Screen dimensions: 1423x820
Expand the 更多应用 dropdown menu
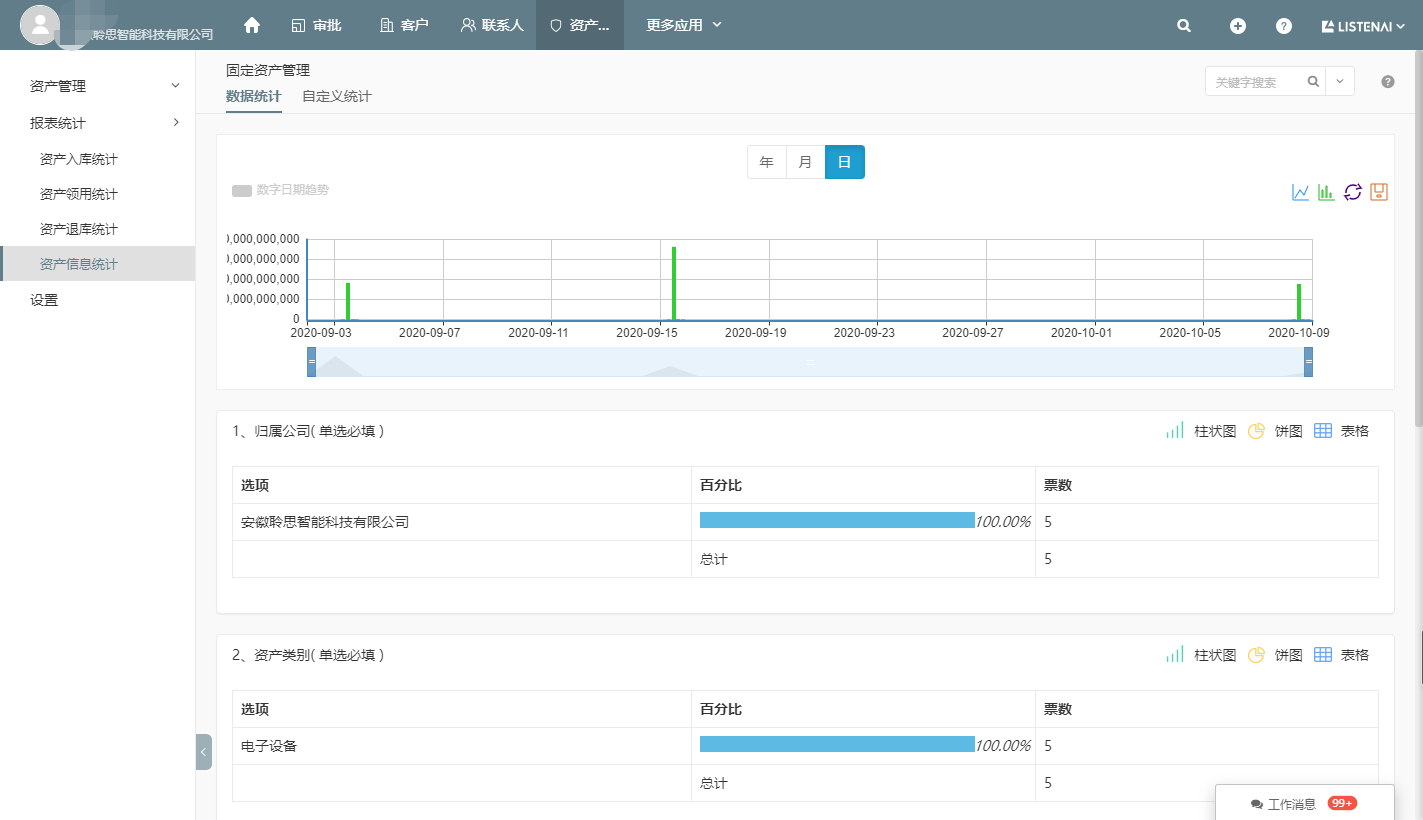click(684, 25)
